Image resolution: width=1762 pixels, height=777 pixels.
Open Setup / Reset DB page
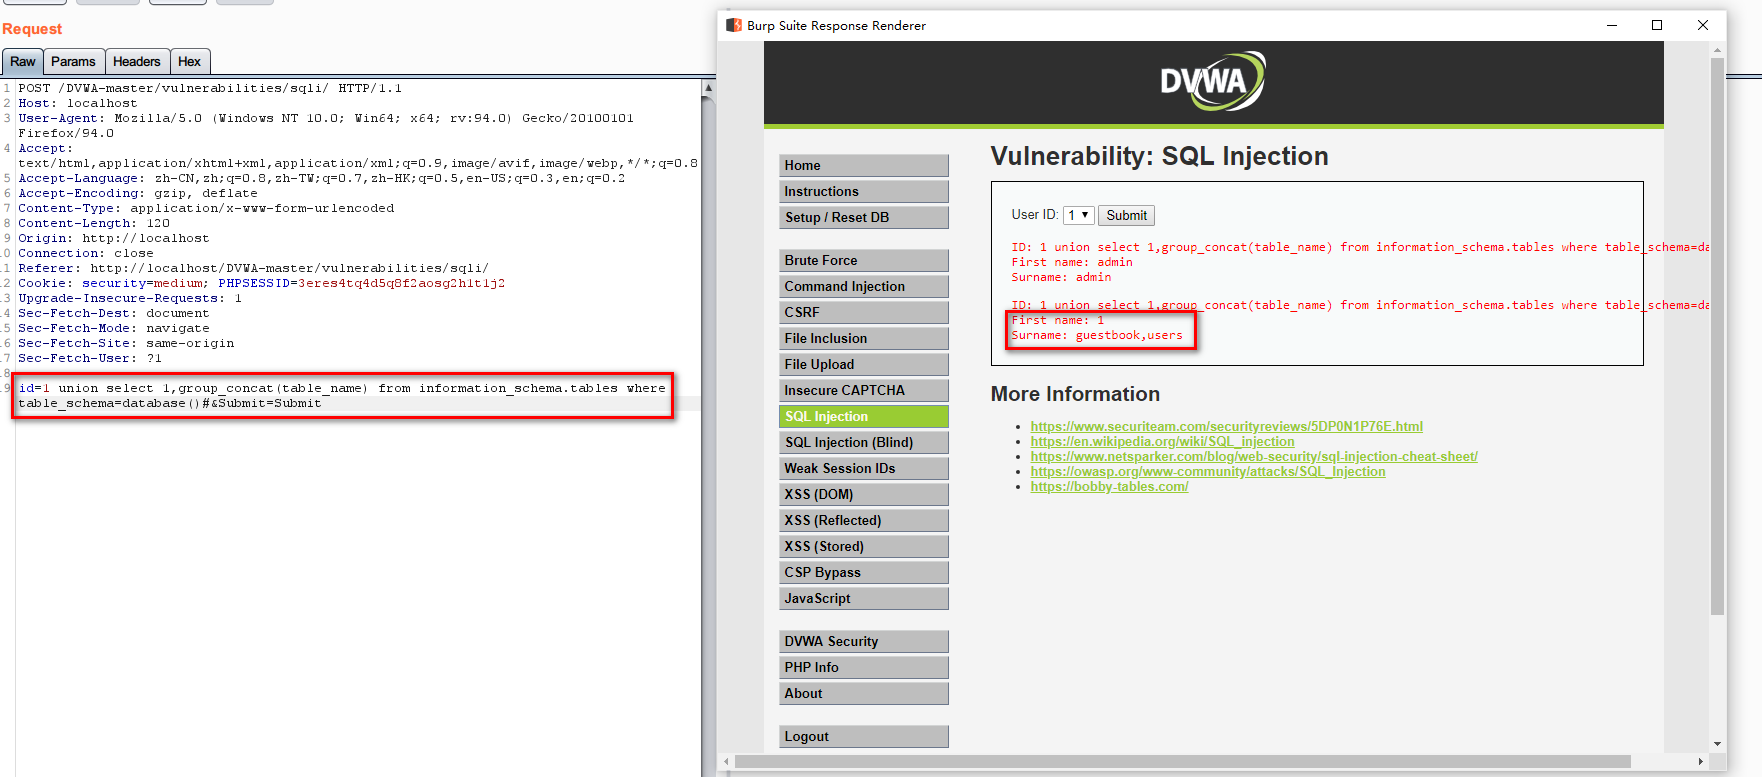(864, 218)
